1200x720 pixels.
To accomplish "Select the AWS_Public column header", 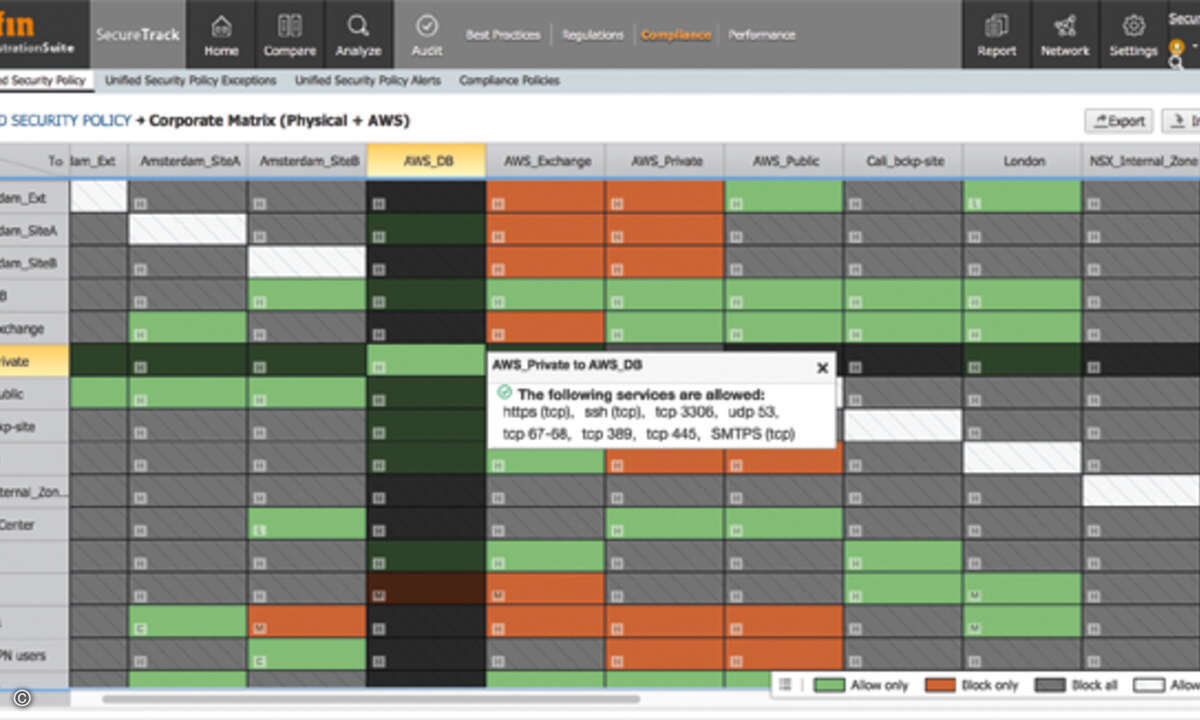I will [x=784, y=160].
